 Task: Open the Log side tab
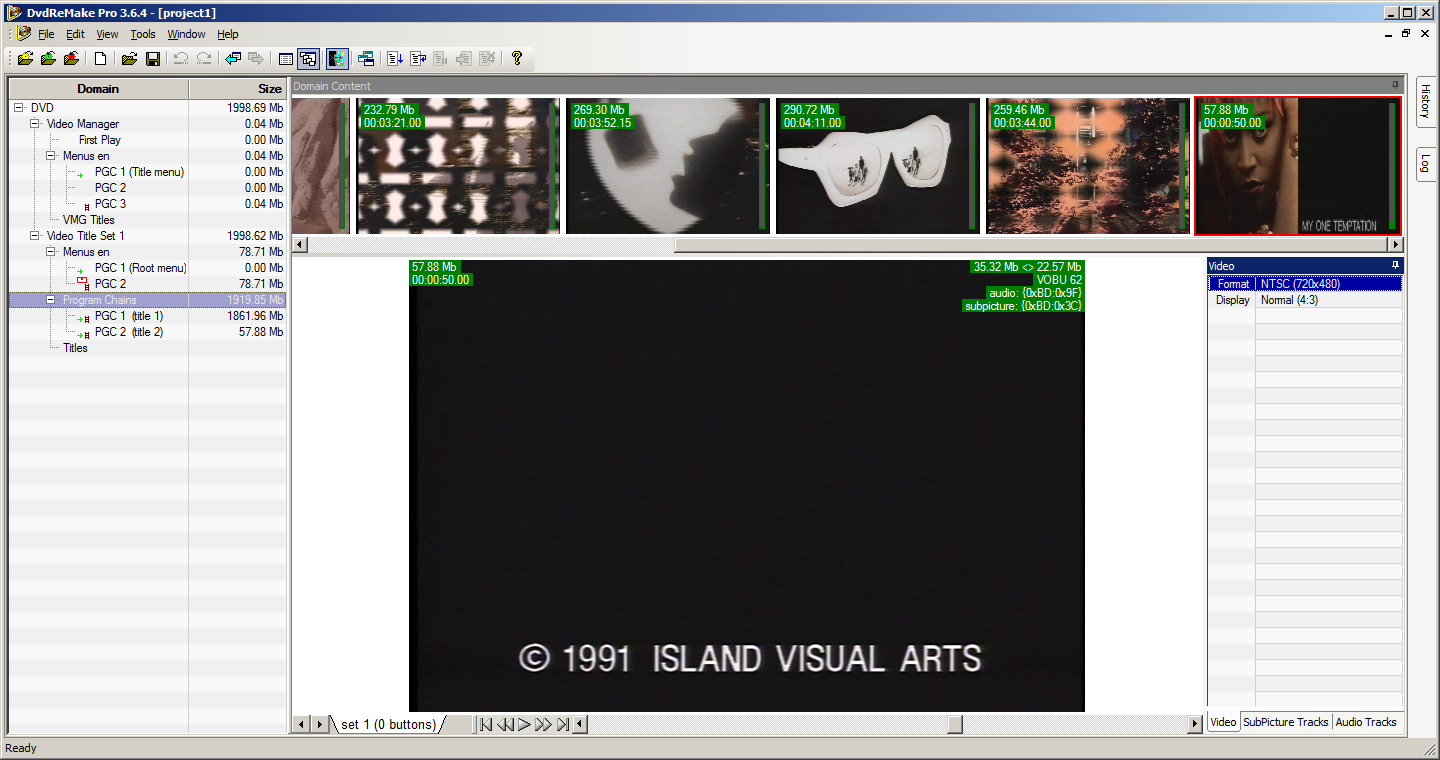click(x=1426, y=164)
